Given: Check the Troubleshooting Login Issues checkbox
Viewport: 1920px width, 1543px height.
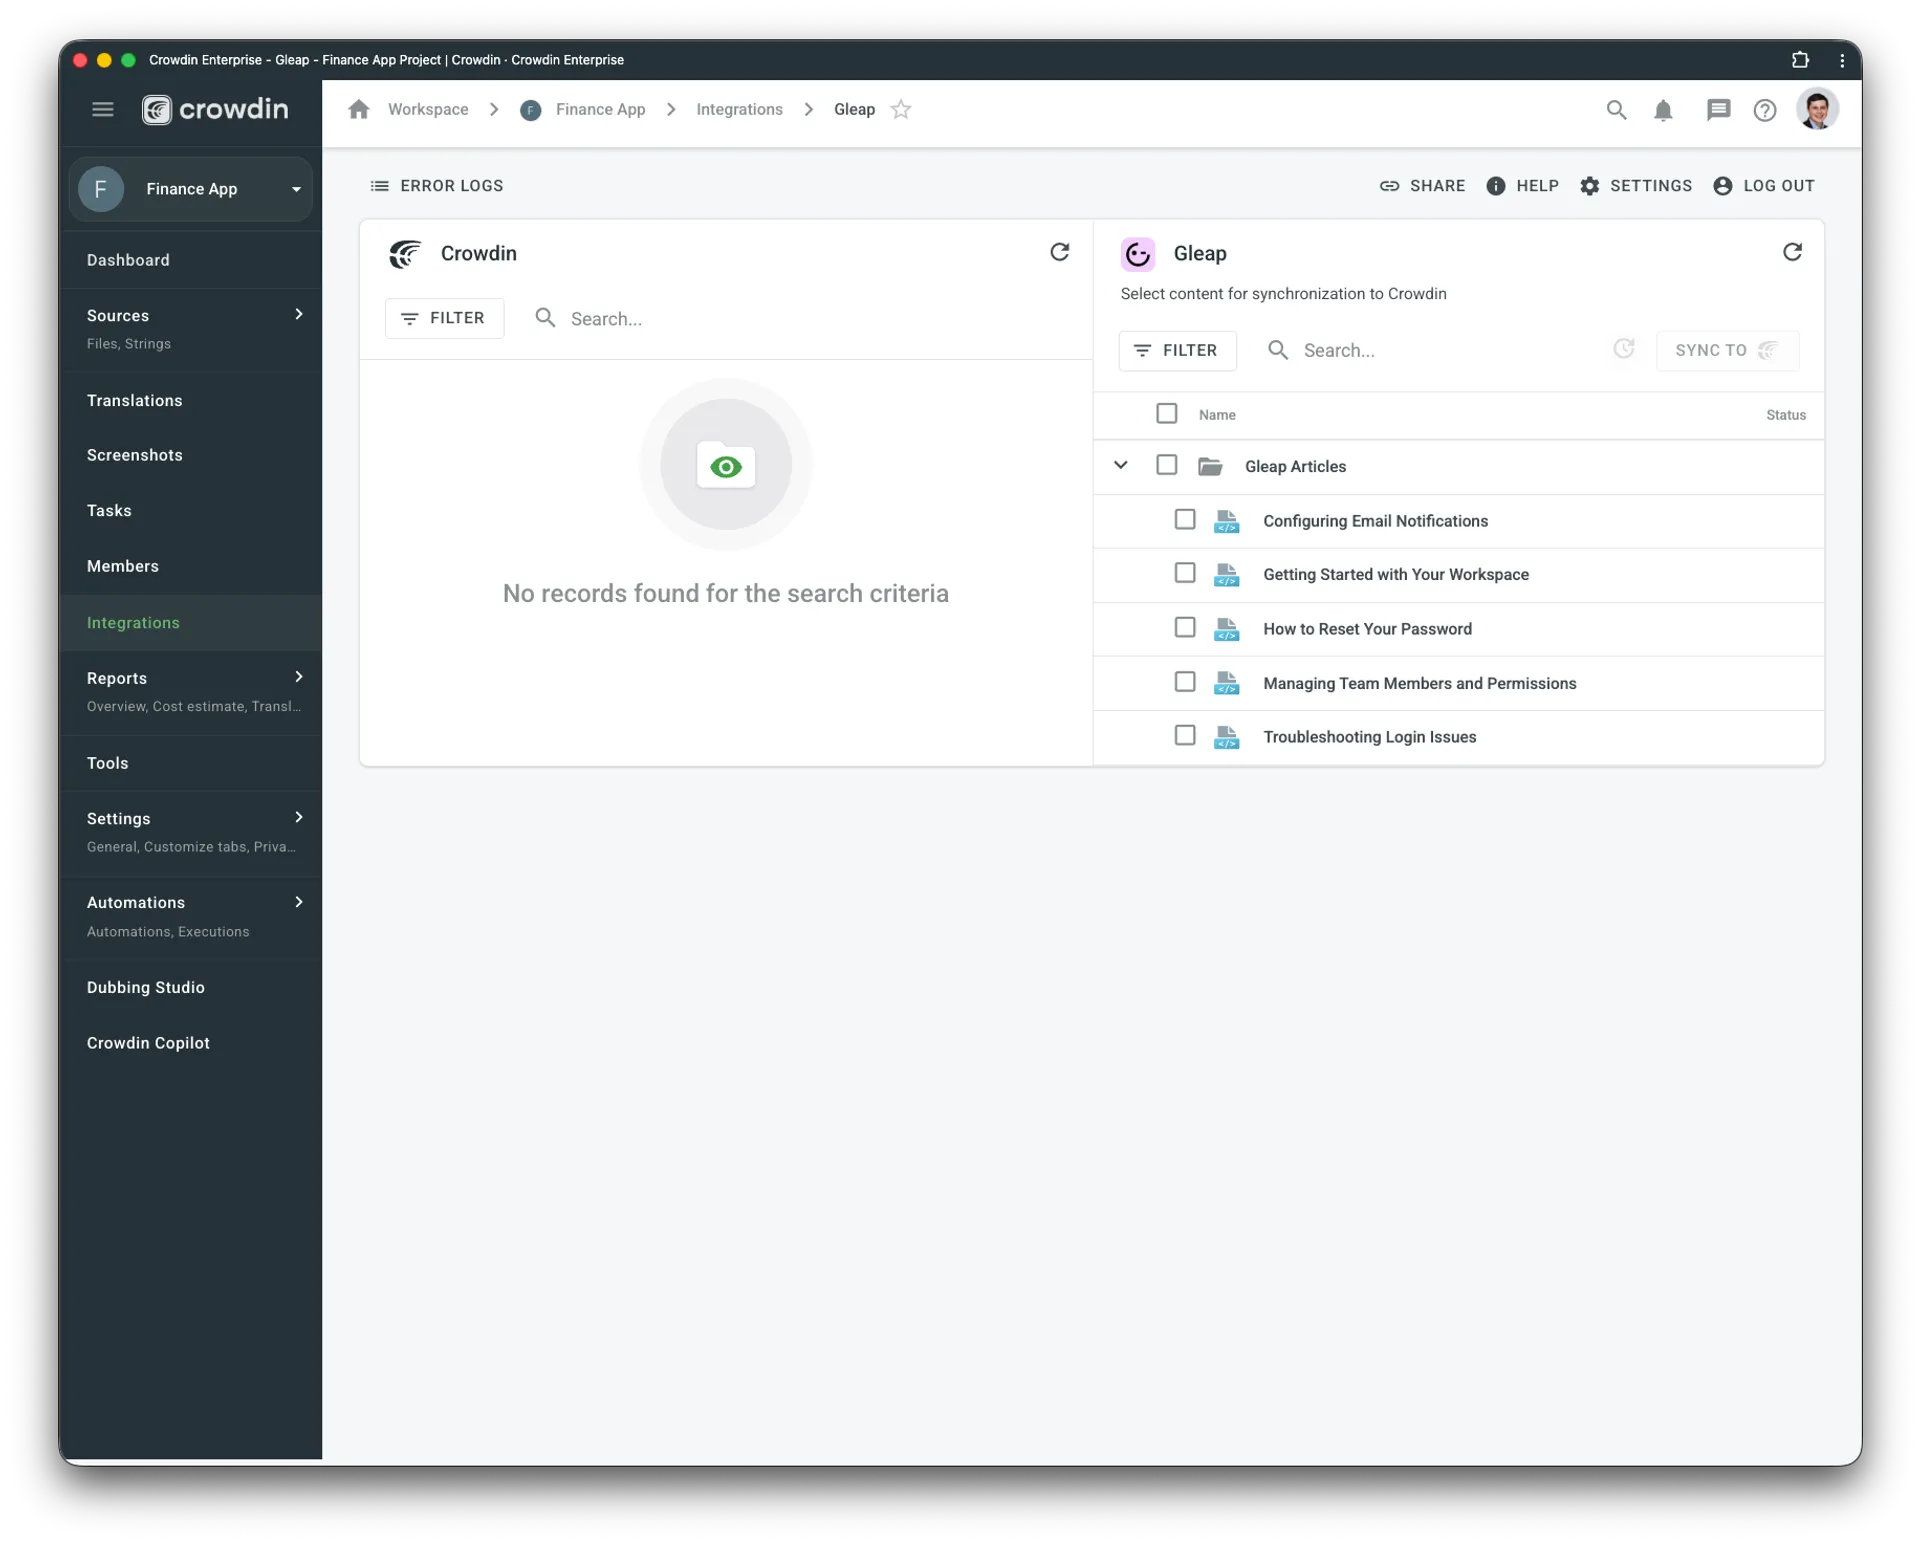Looking at the screenshot, I should pos(1184,735).
